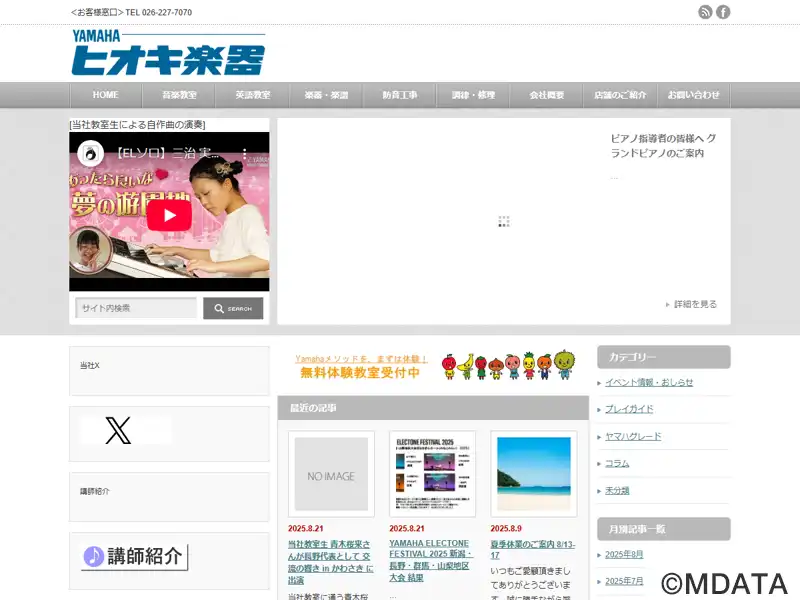Open the 防音工事 menu item
The image size is (800, 600).
pyautogui.click(x=399, y=95)
